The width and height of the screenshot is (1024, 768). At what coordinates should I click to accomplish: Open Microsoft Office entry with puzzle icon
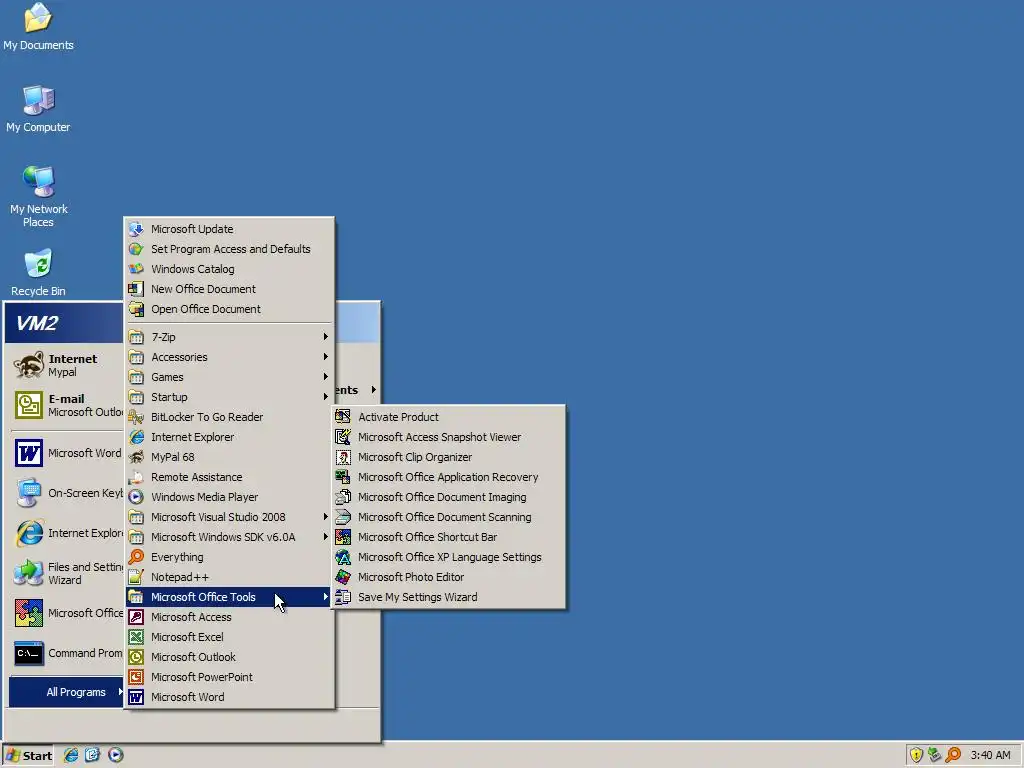tap(67, 613)
